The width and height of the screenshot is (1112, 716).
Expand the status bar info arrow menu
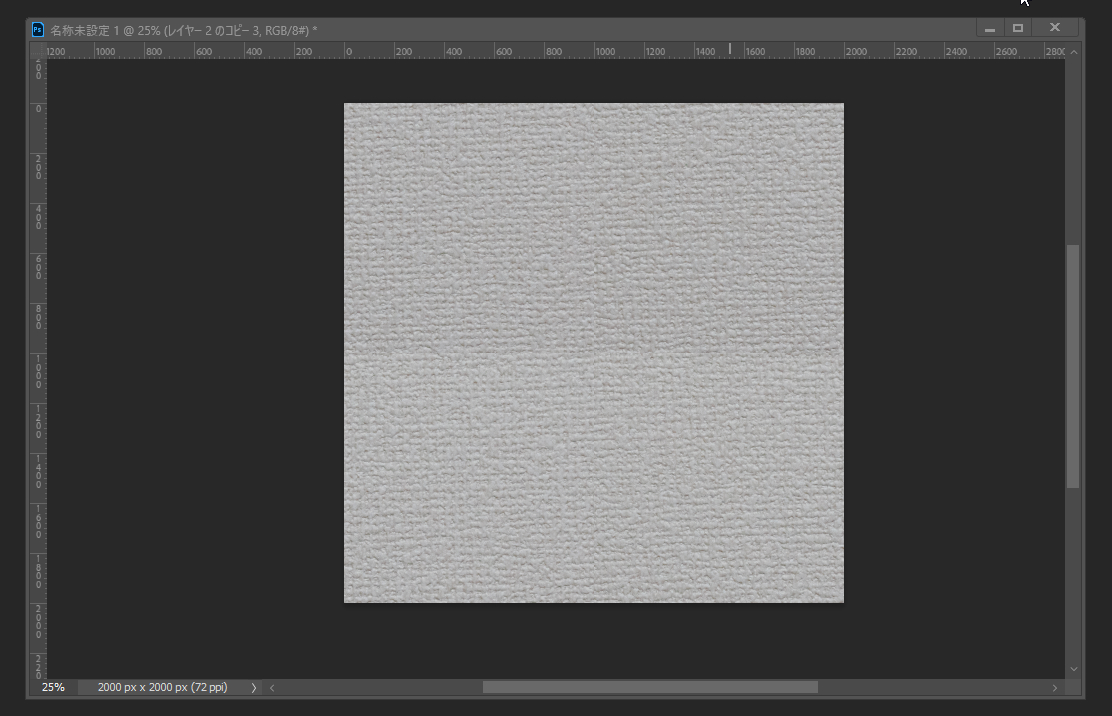[254, 688]
